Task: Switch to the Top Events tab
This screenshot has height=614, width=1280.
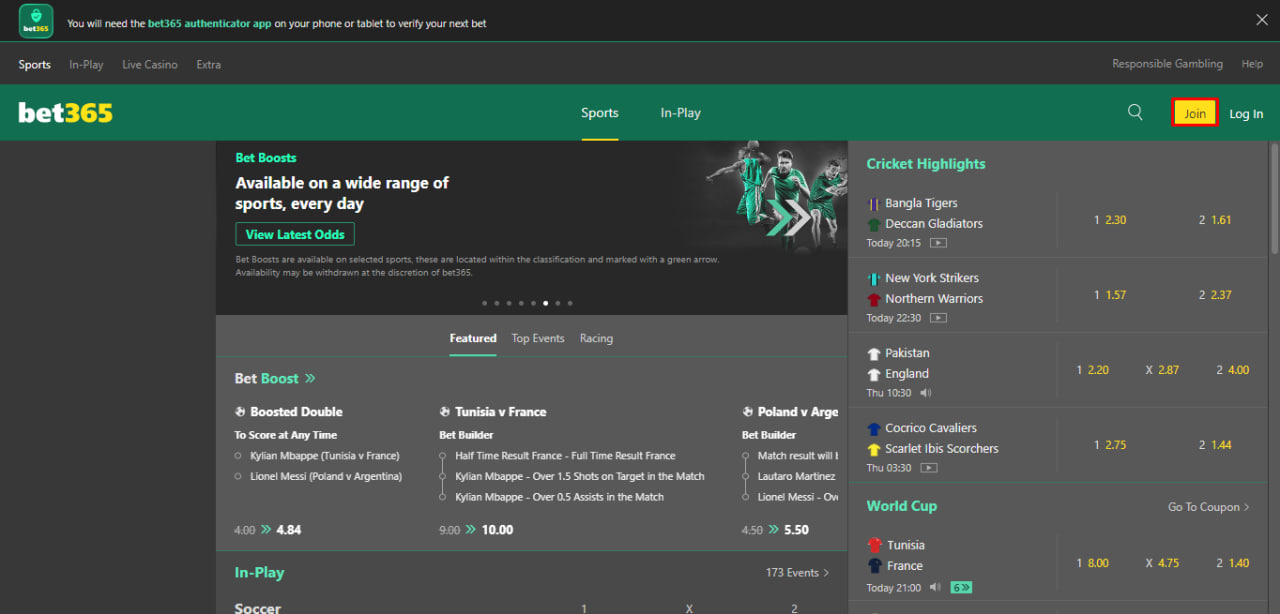Action: pyautogui.click(x=538, y=339)
